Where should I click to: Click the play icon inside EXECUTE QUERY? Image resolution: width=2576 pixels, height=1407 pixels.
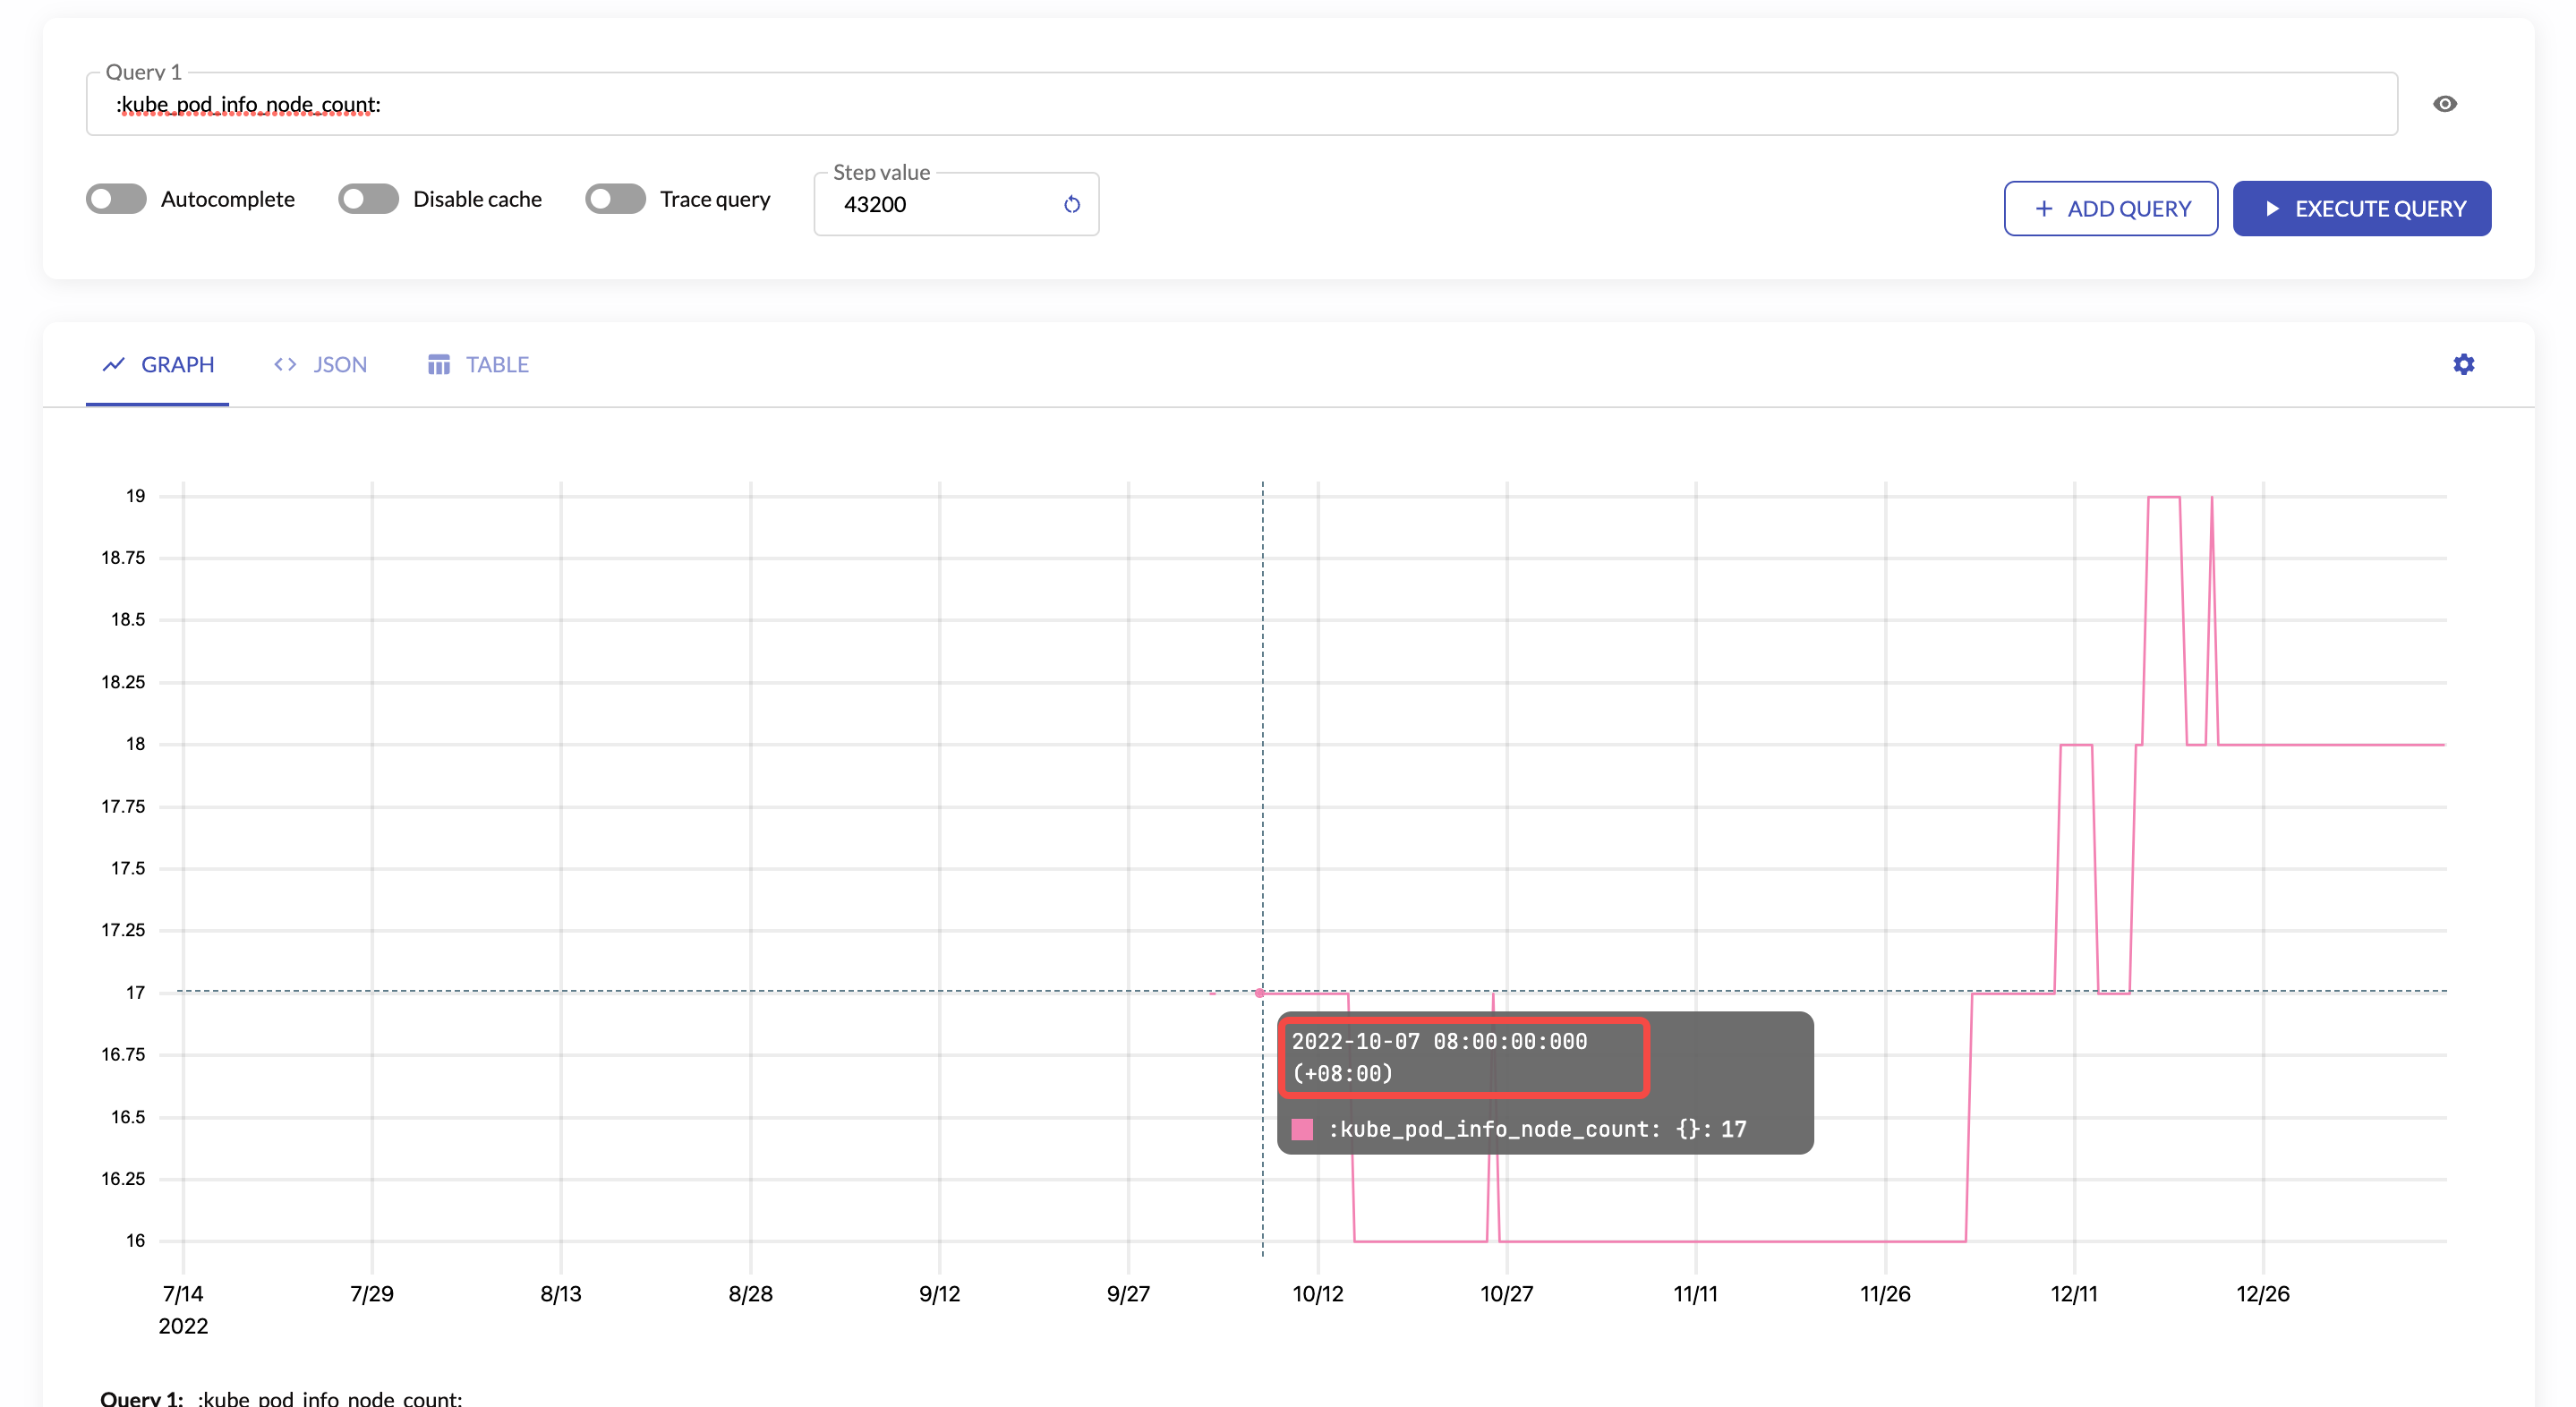[2273, 208]
